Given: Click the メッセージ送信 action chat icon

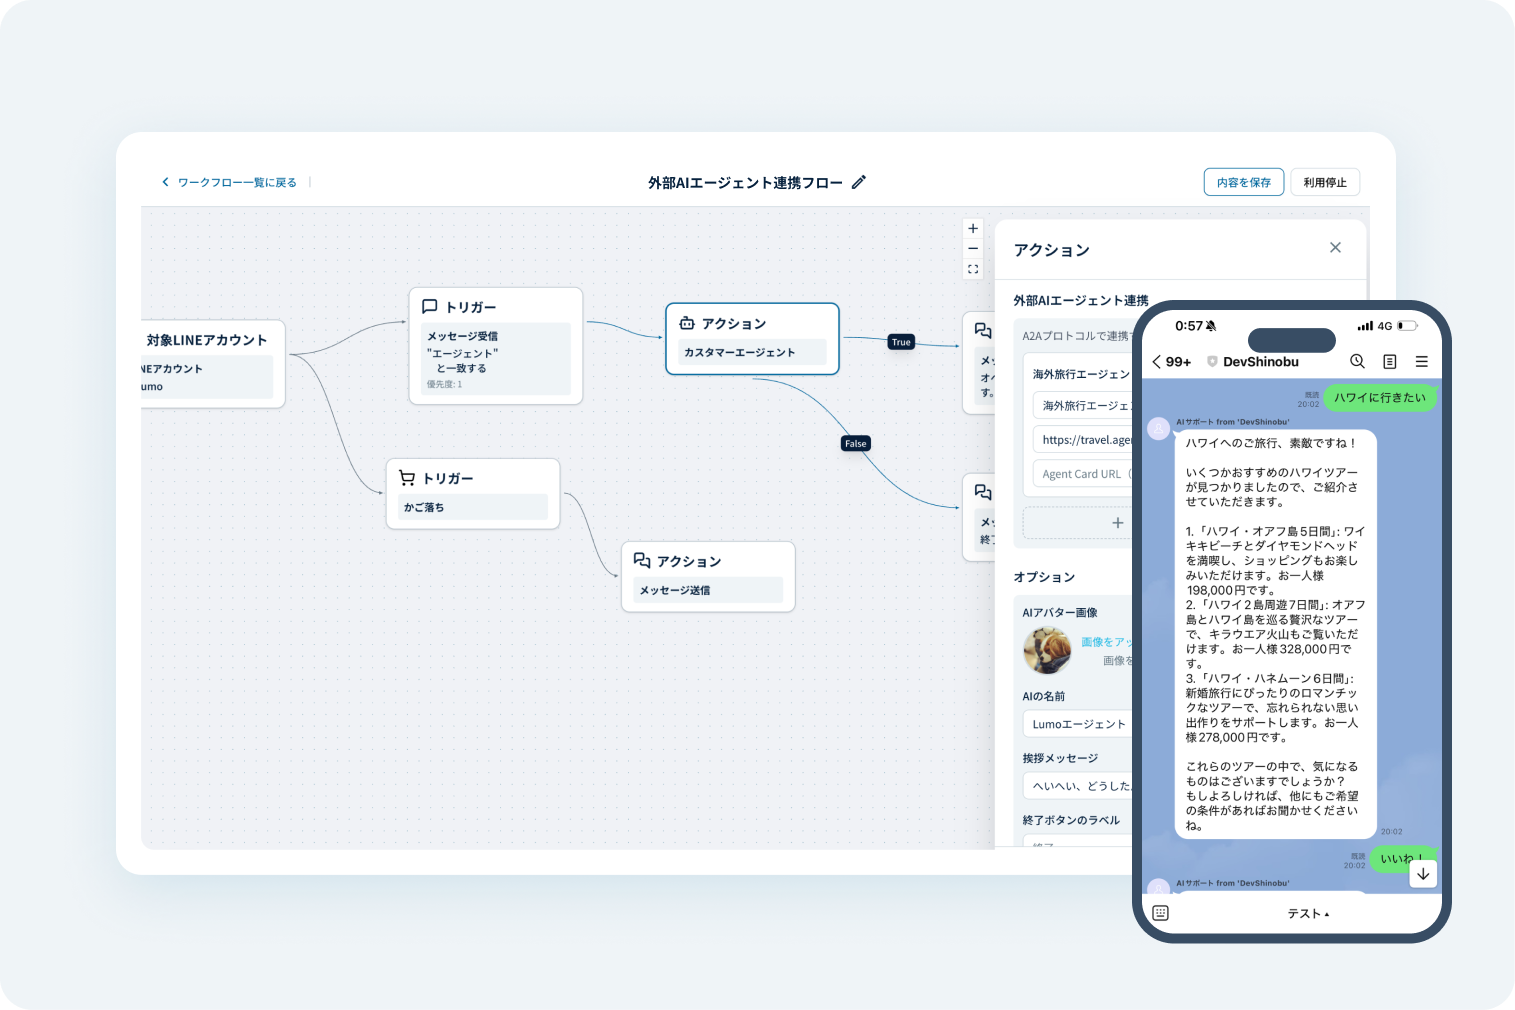Looking at the screenshot, I should point(640,560).
